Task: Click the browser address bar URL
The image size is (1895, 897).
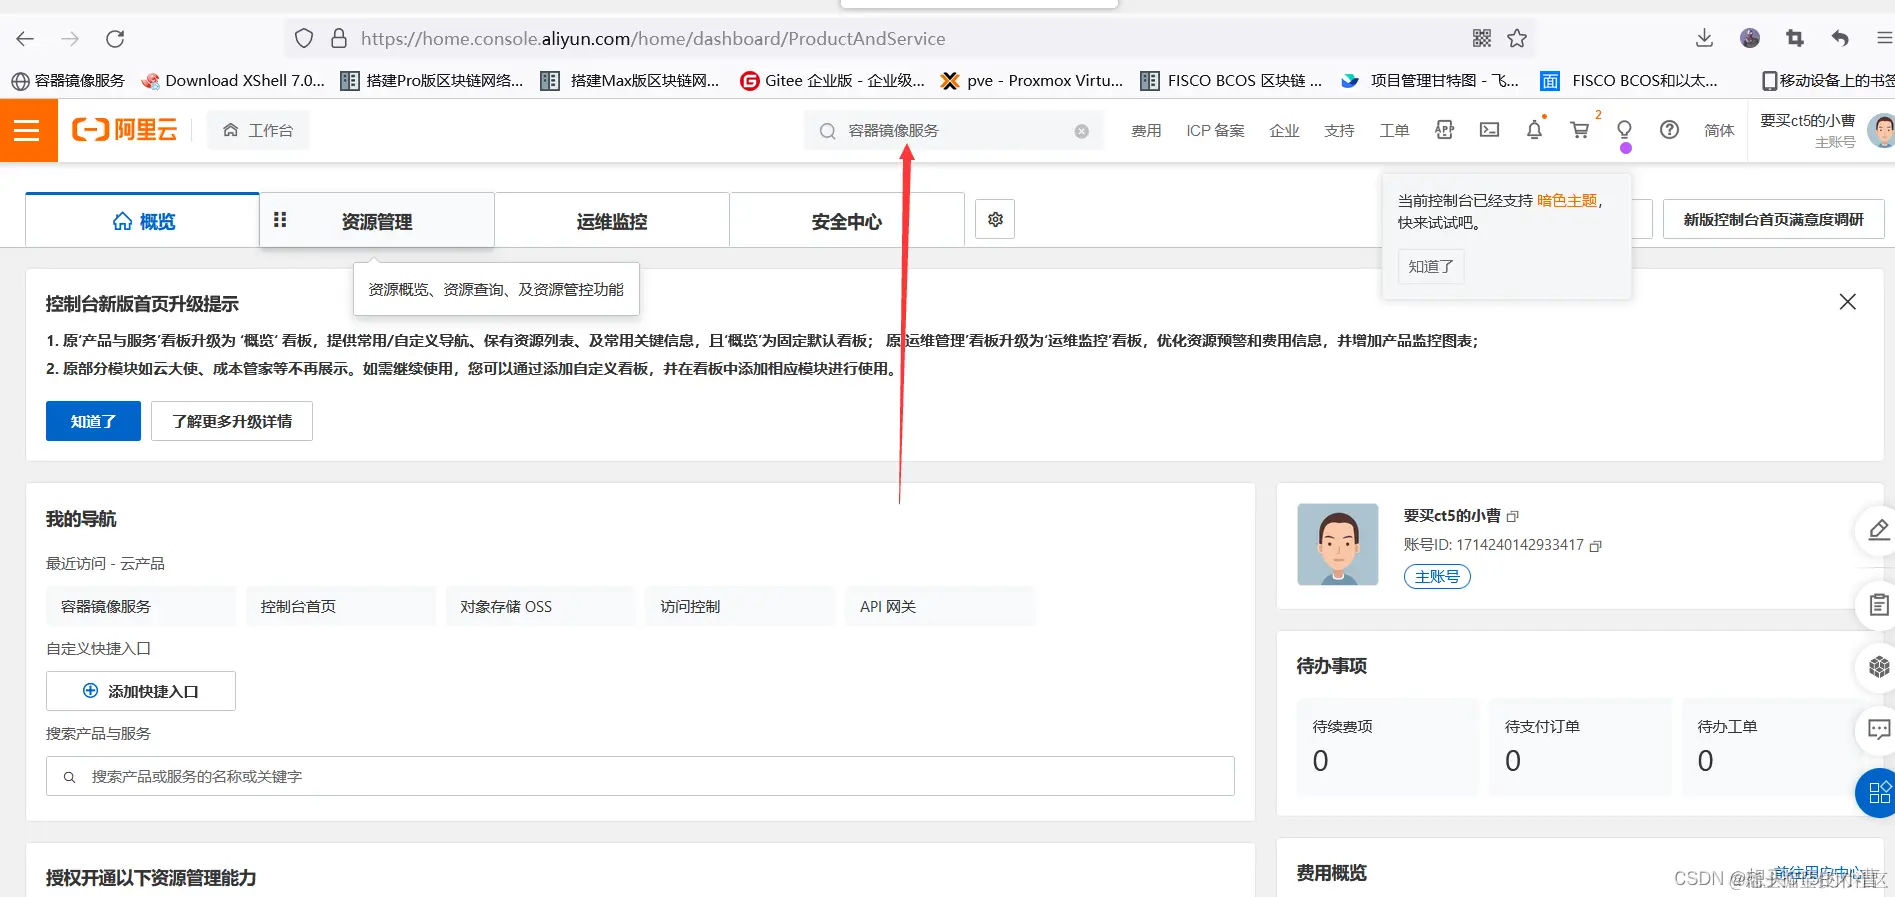Action: (x=653, y=38)
